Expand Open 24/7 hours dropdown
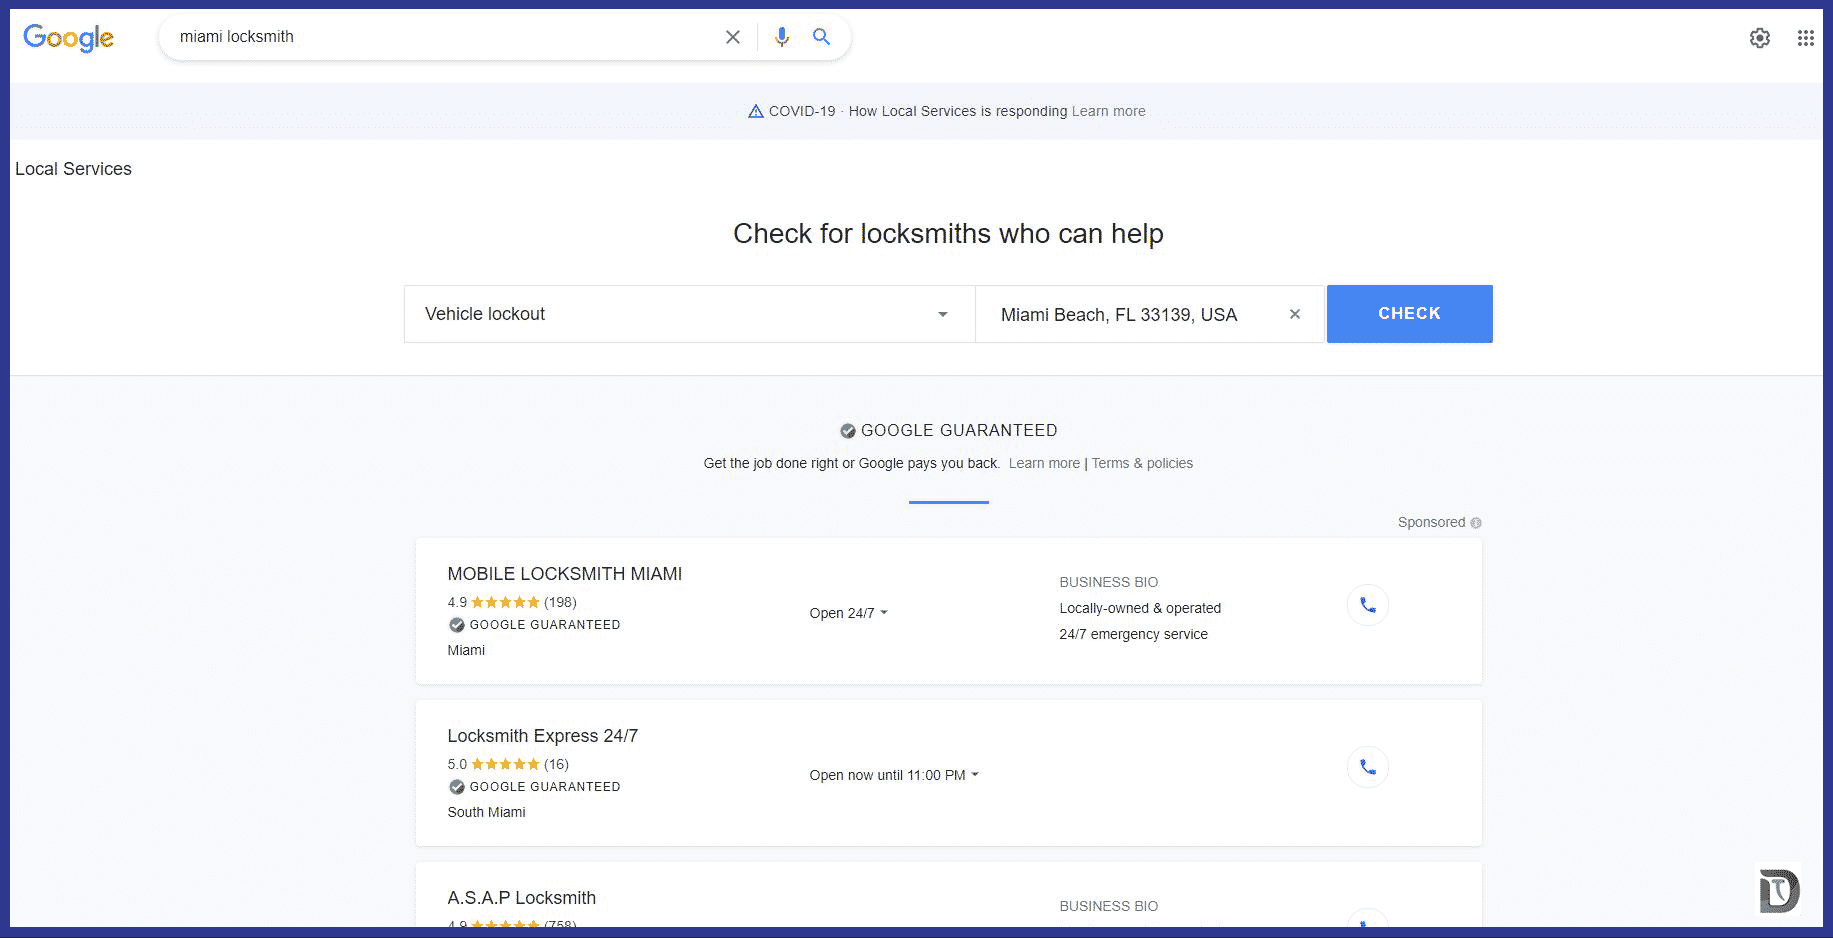 click(848, 613)
